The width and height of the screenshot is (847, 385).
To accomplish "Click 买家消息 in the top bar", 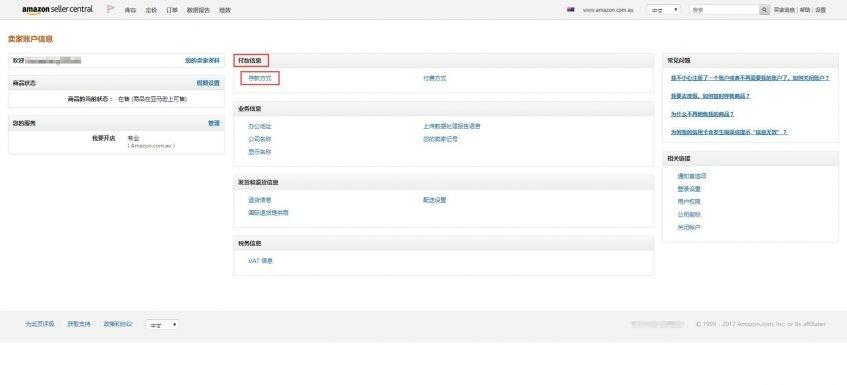I will coord(784,10).
